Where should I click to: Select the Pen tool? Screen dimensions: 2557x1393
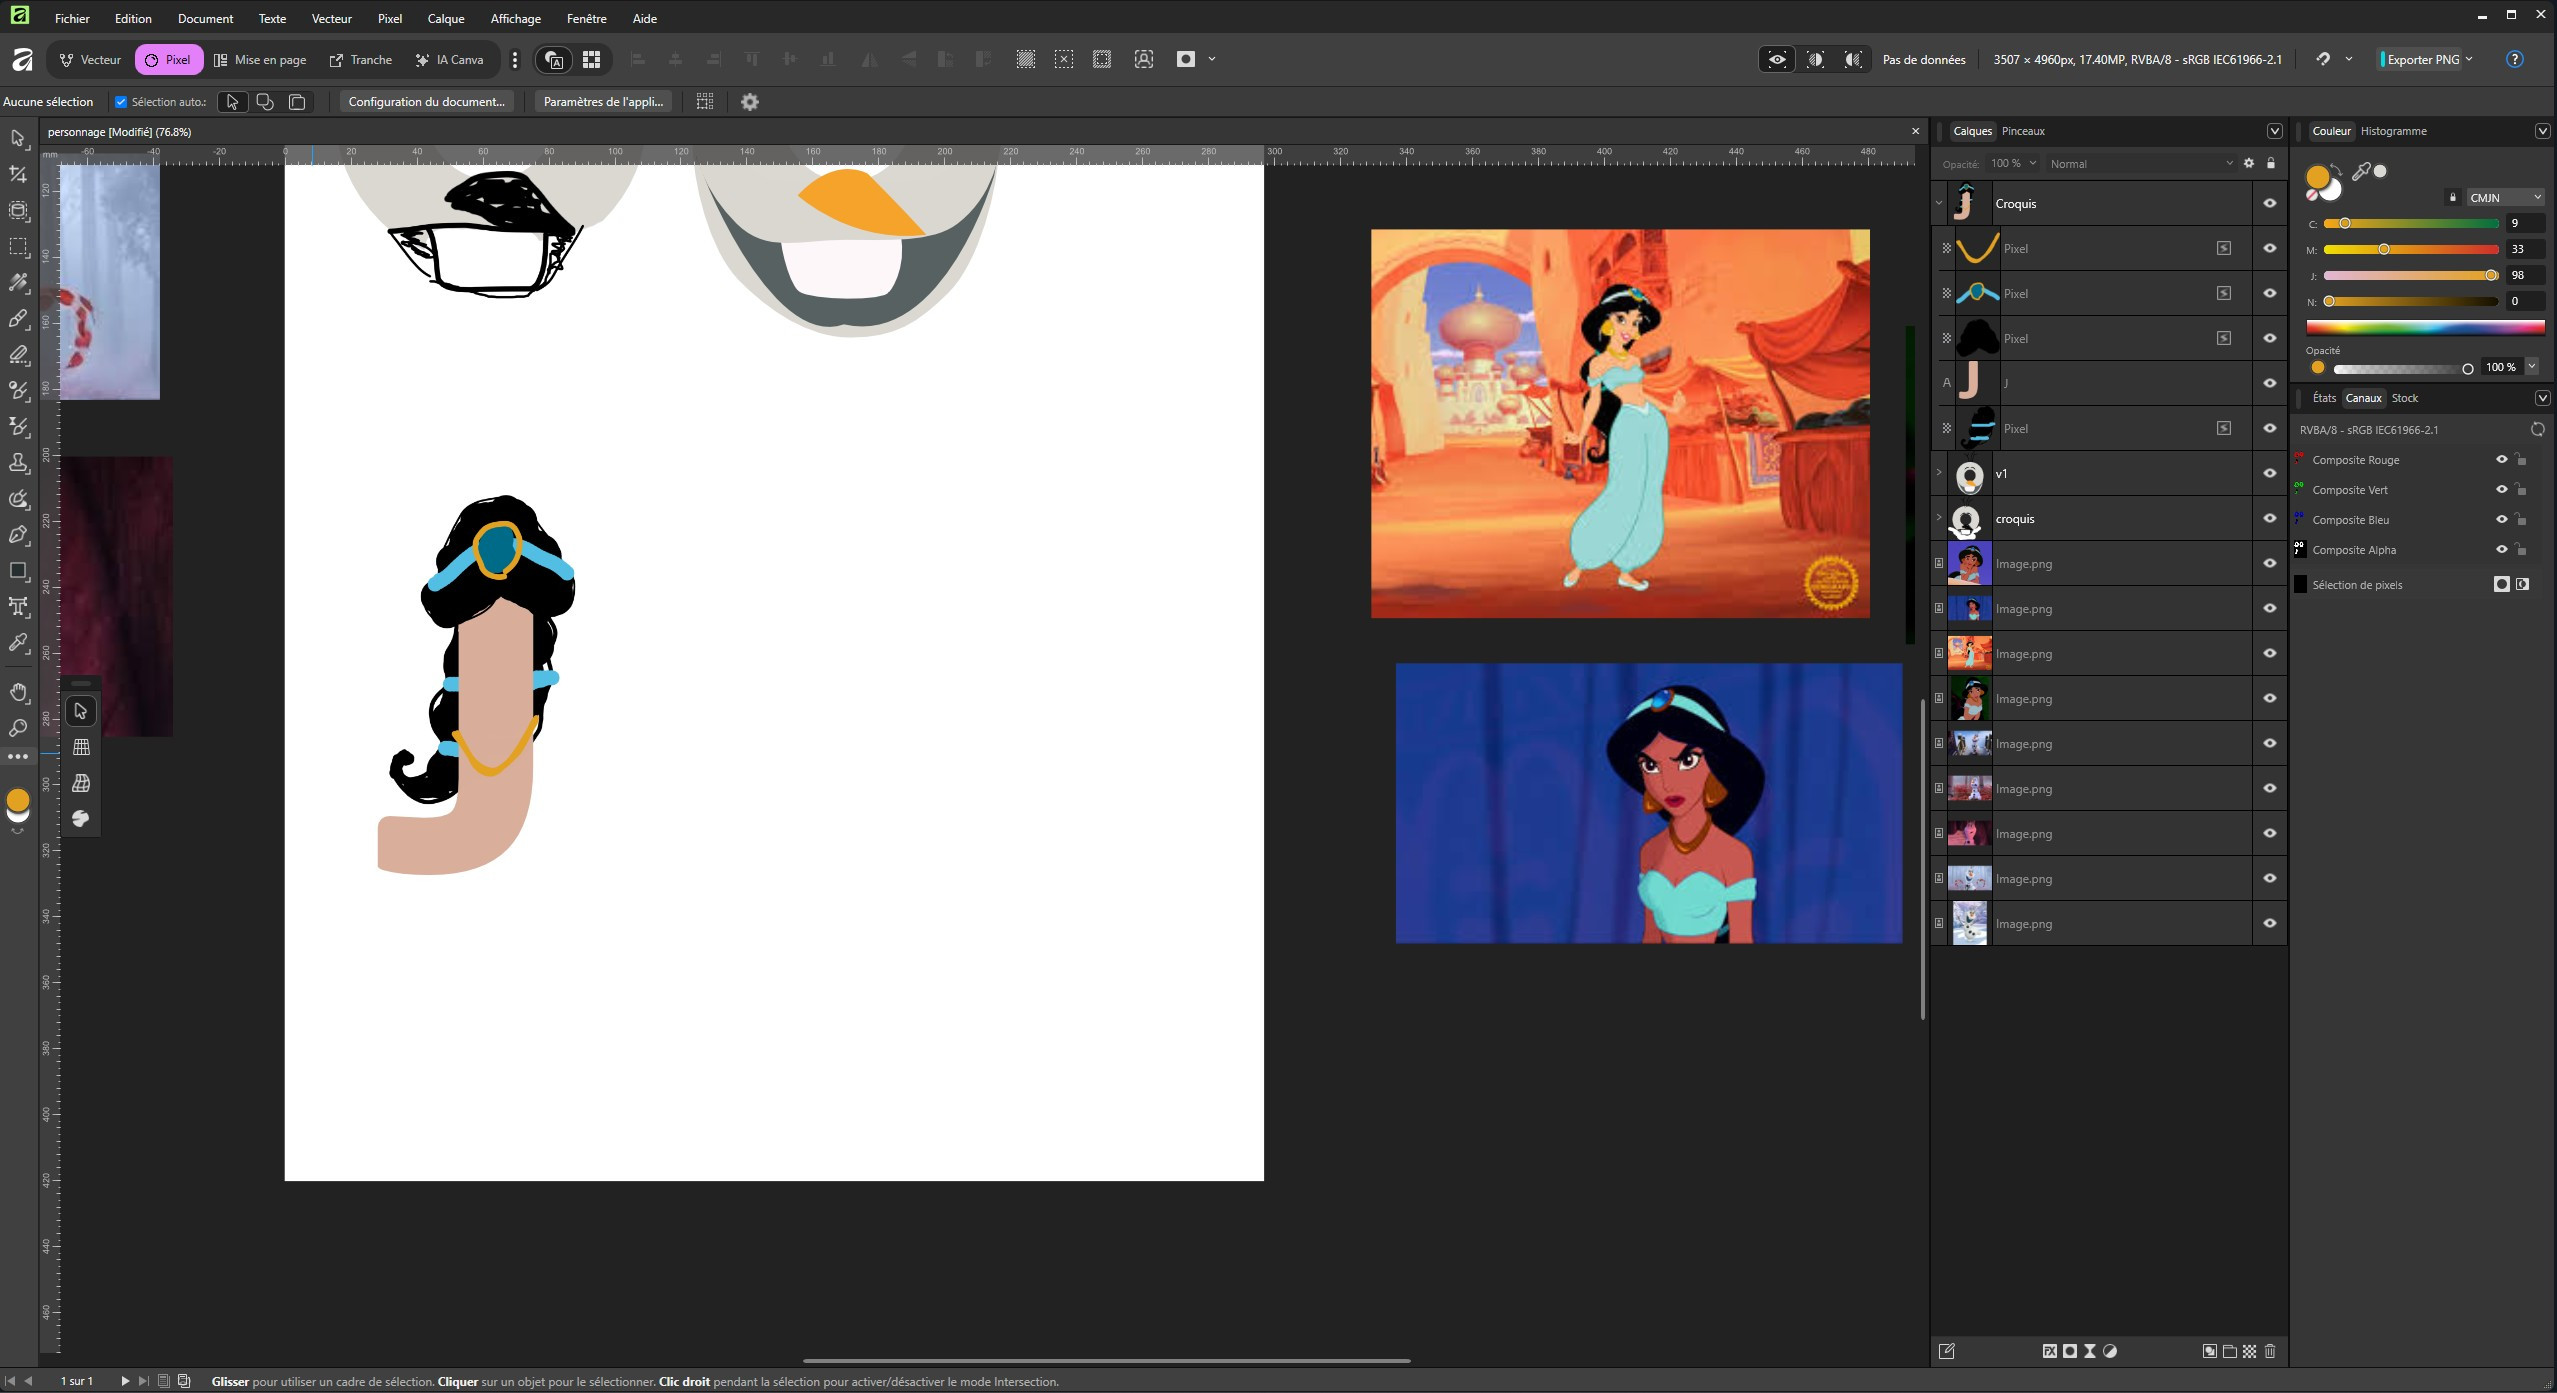[18, 535]
